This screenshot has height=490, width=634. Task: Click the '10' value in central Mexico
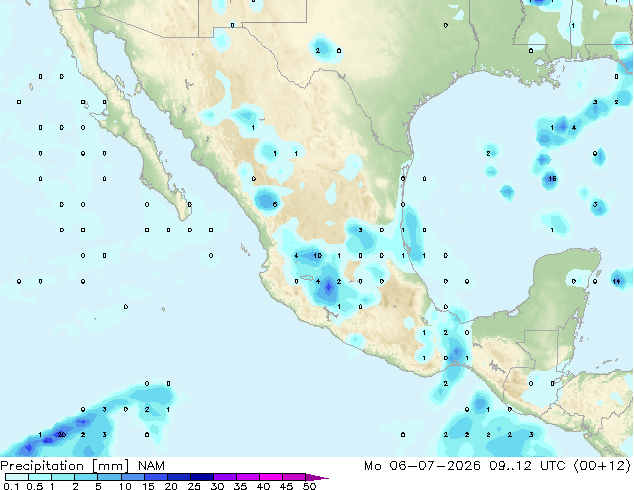(317, 256)
